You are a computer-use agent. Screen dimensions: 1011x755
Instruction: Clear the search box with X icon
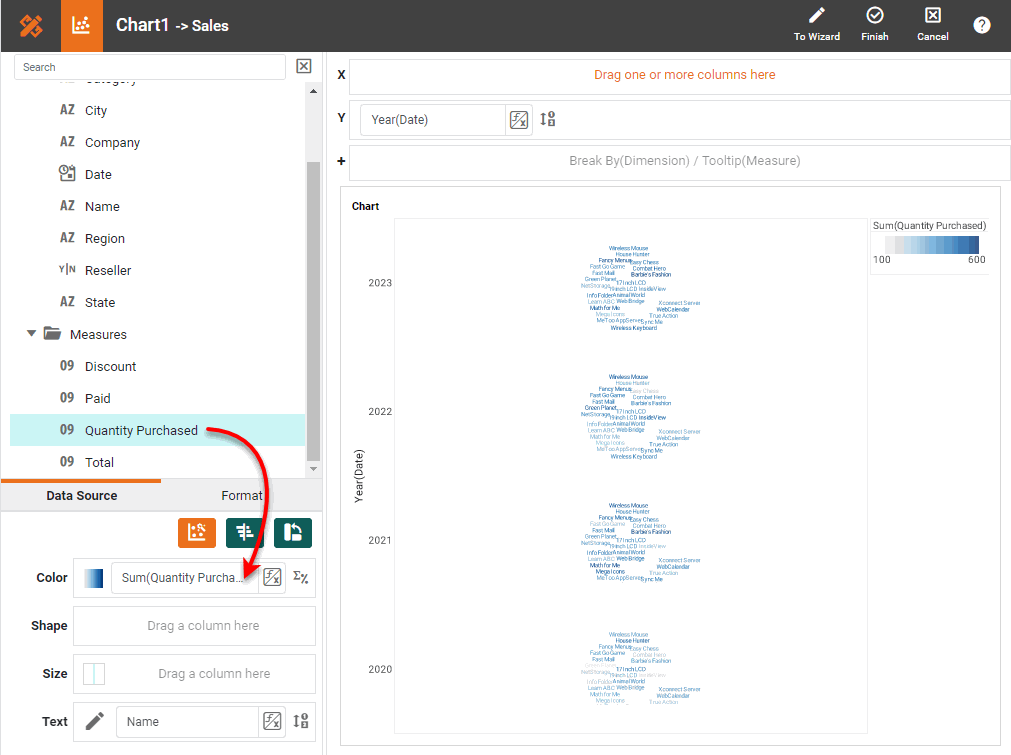pos(304,67)
